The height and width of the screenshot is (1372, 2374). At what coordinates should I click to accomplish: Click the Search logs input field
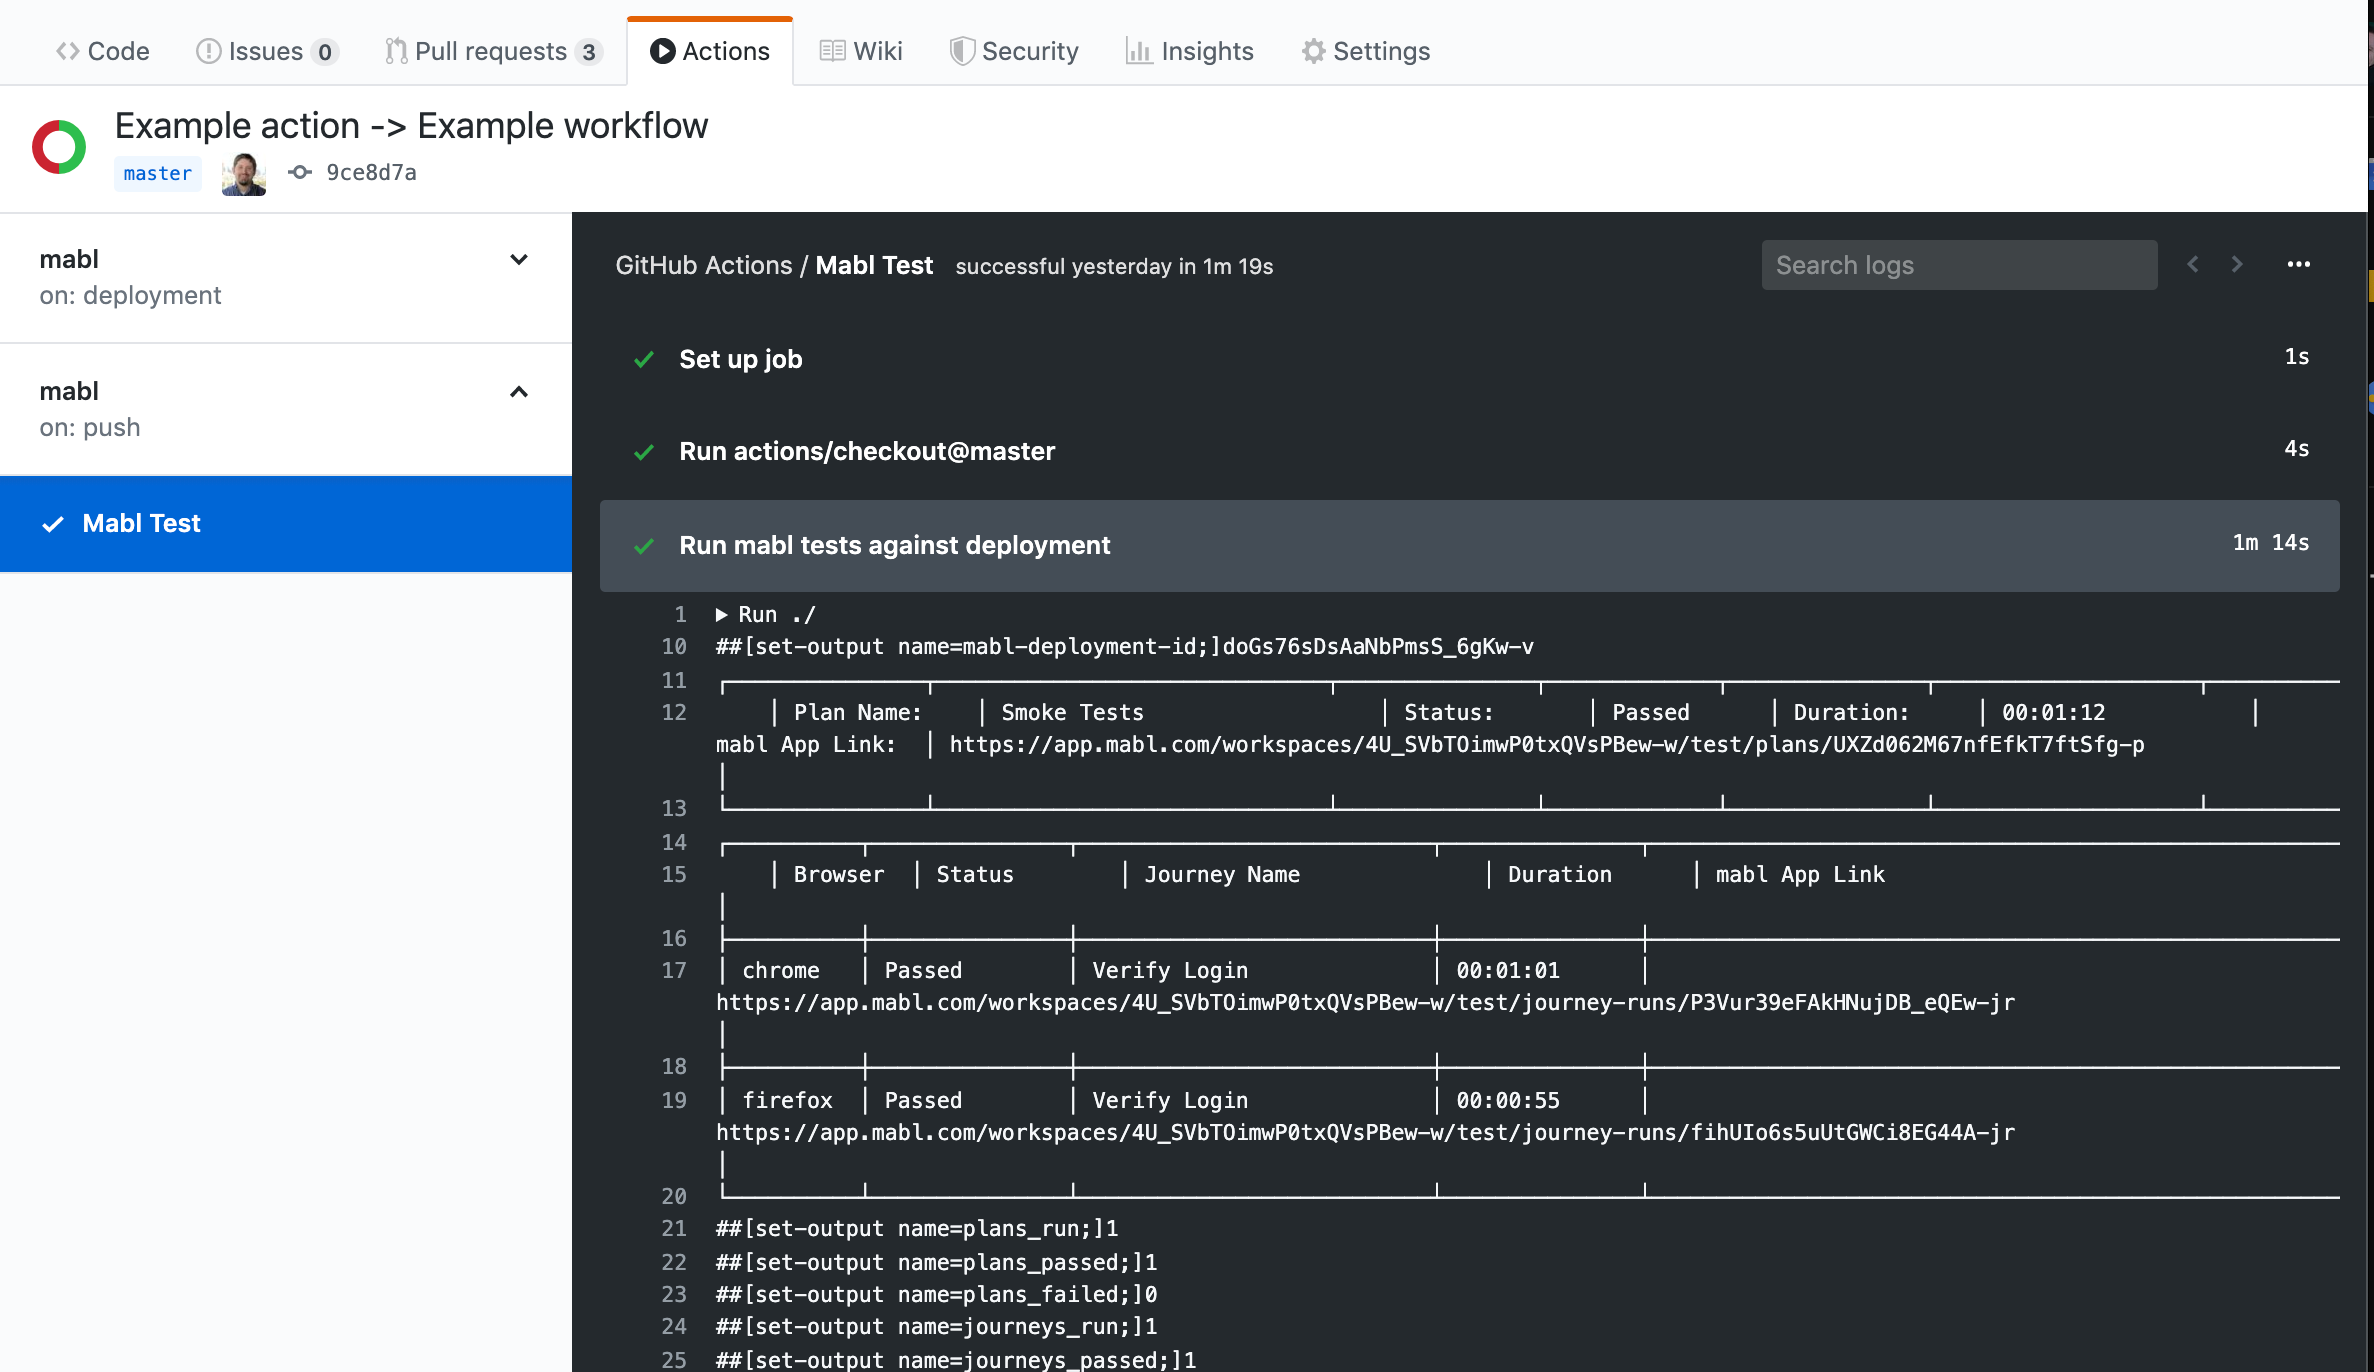[x=1958, y=264]
